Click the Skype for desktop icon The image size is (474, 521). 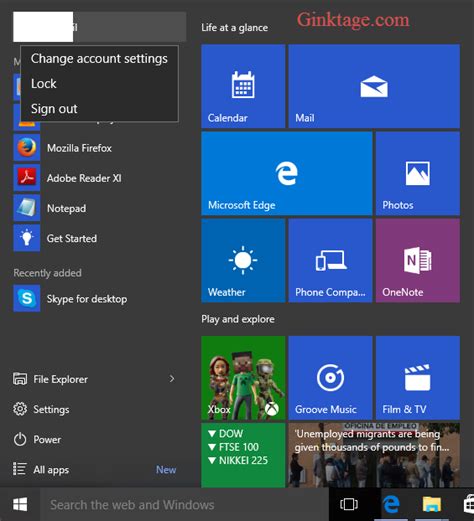[27, 298]
